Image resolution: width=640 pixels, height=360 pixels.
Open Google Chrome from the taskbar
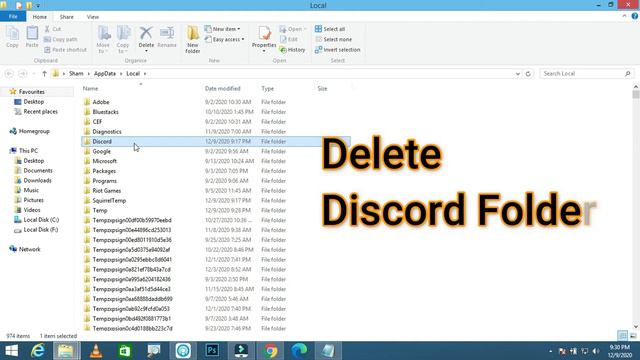tap(270, 351)
